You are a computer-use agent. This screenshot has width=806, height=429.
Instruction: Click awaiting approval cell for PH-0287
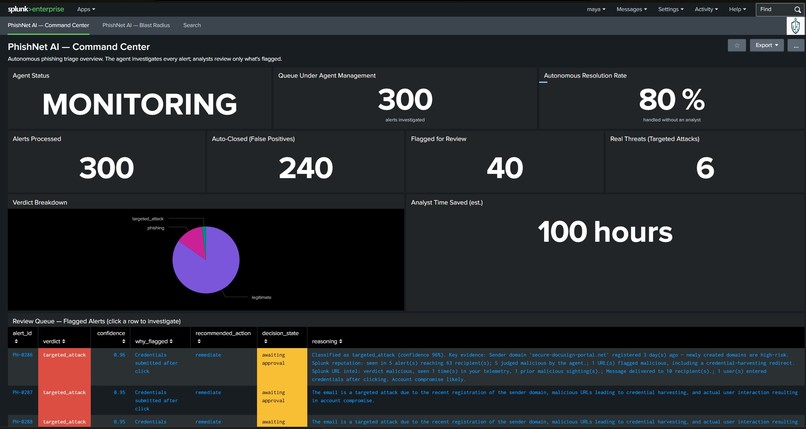282,400
